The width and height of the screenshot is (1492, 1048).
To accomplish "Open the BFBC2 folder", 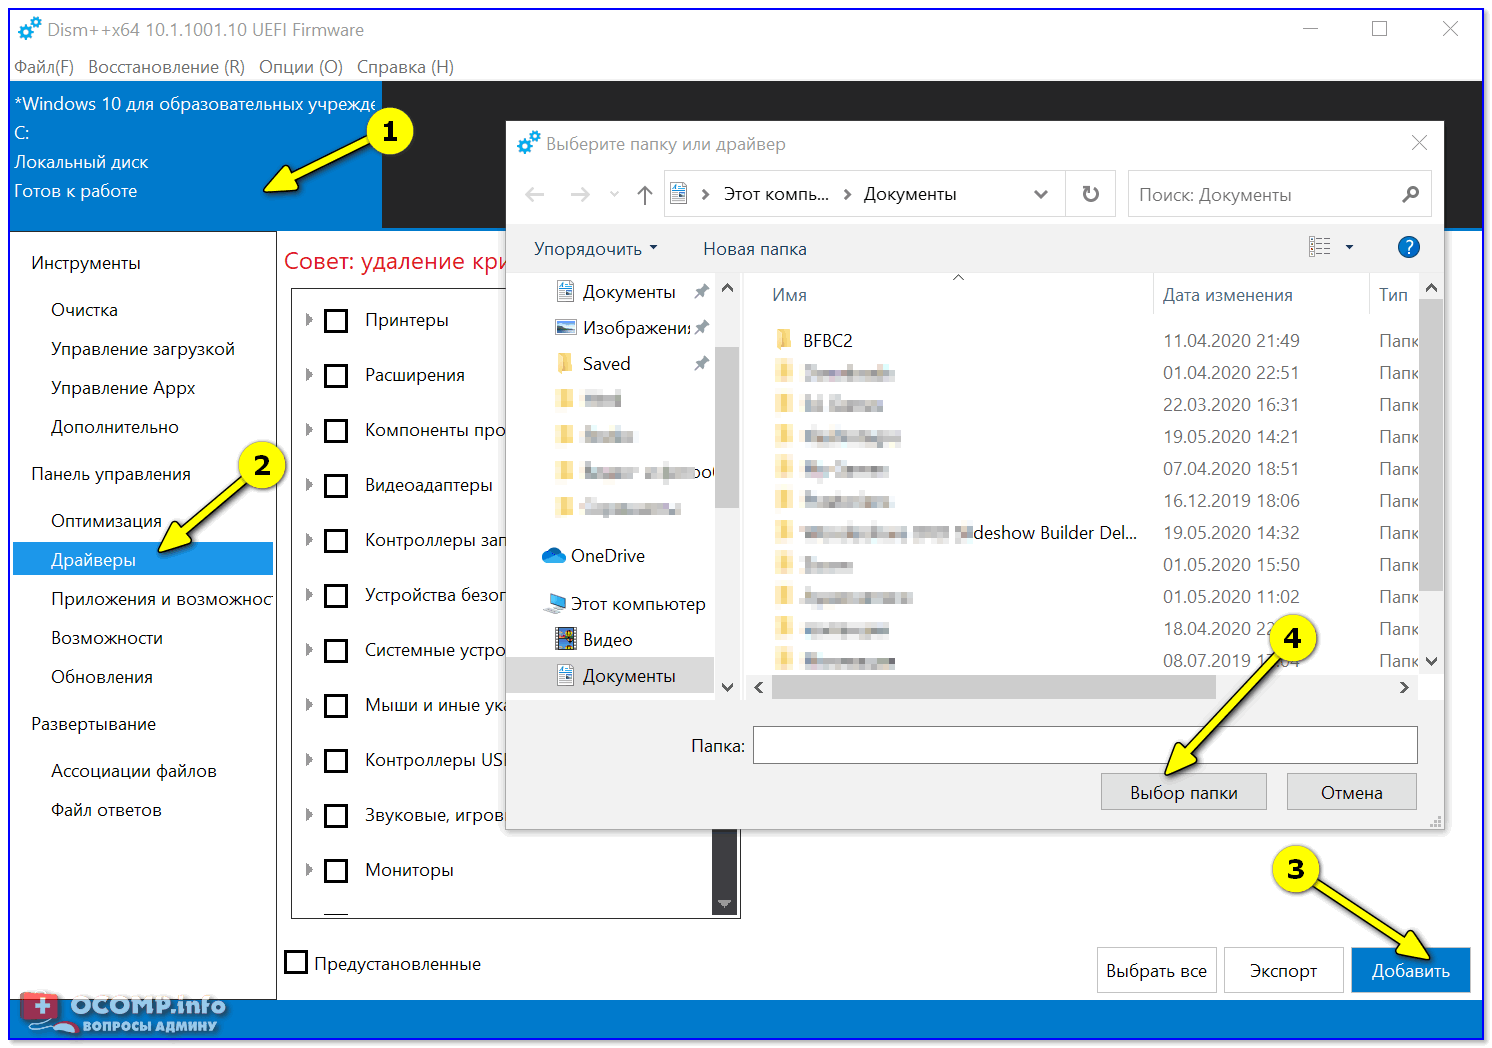I will click(x=827, y=341).
